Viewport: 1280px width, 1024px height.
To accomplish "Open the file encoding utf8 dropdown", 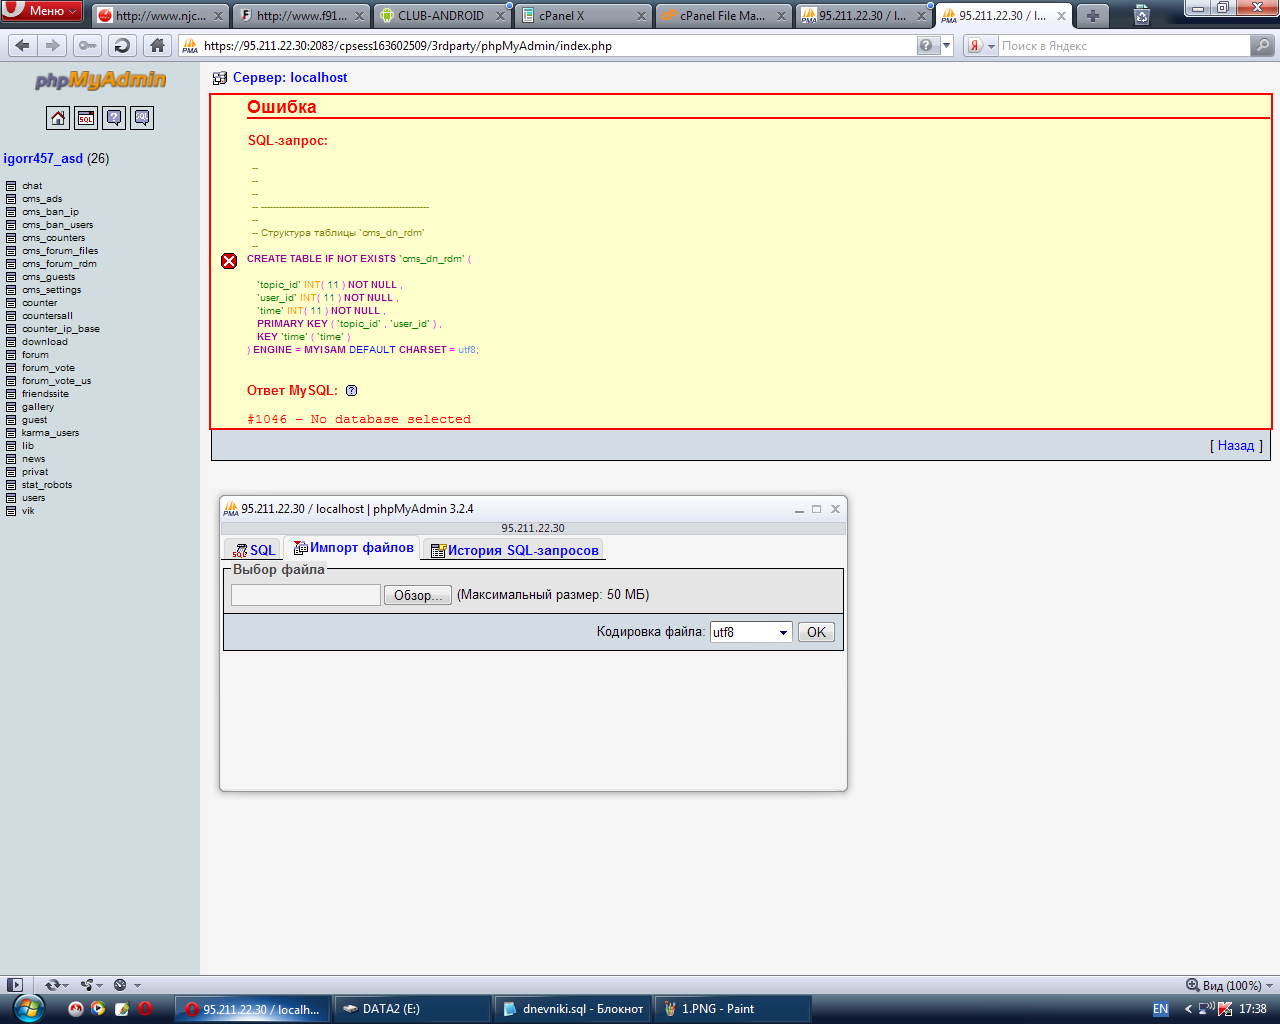I will tap(750, 632).
